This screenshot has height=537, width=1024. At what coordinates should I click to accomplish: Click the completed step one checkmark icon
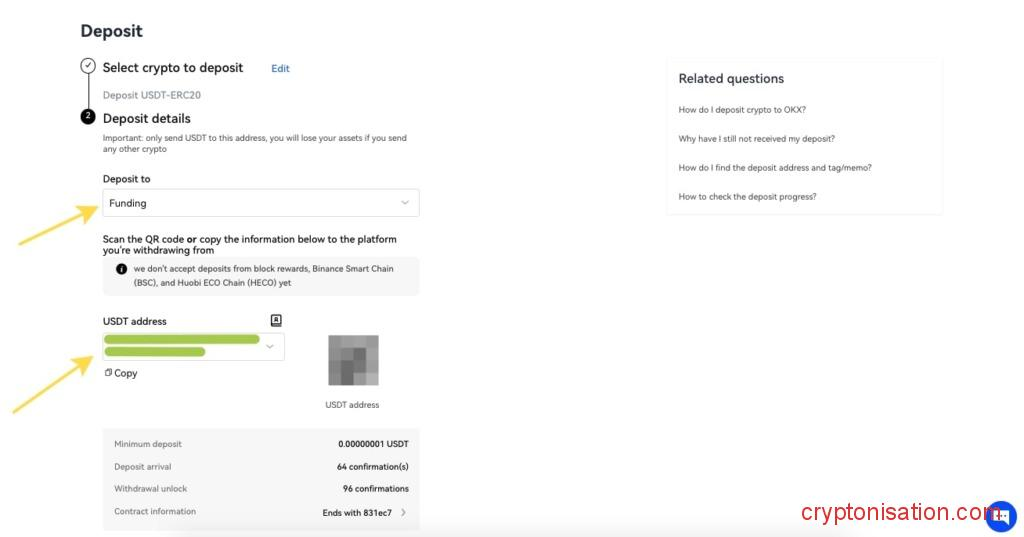[88, 66]
